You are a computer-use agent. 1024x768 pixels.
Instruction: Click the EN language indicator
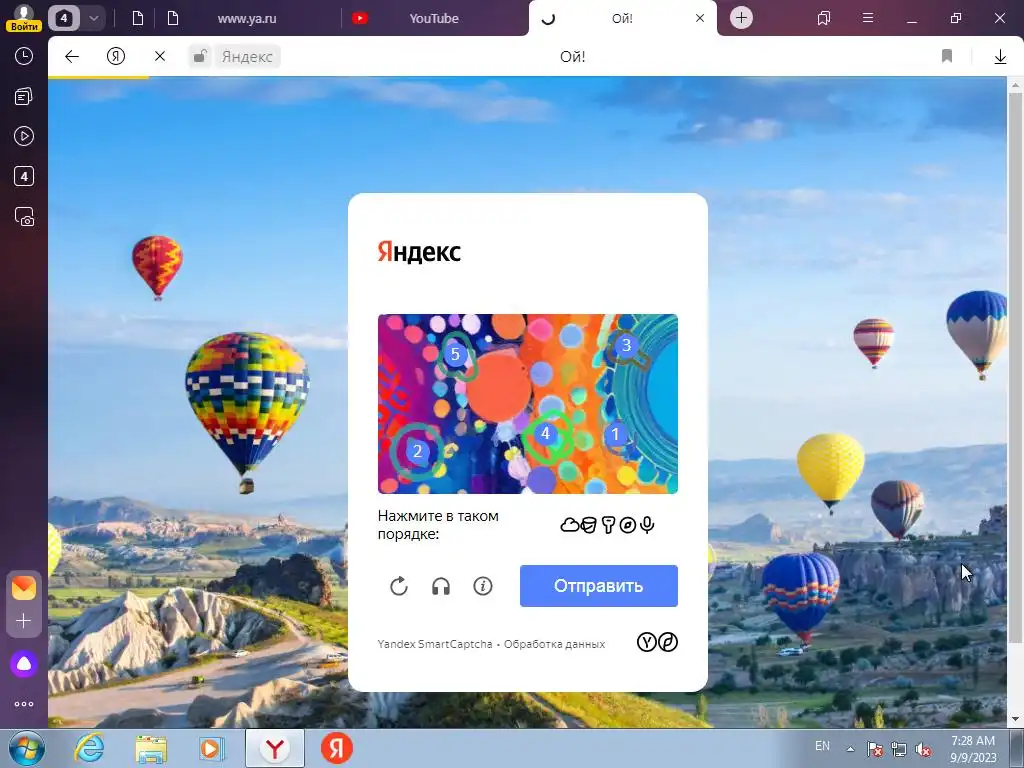[822, 745]
